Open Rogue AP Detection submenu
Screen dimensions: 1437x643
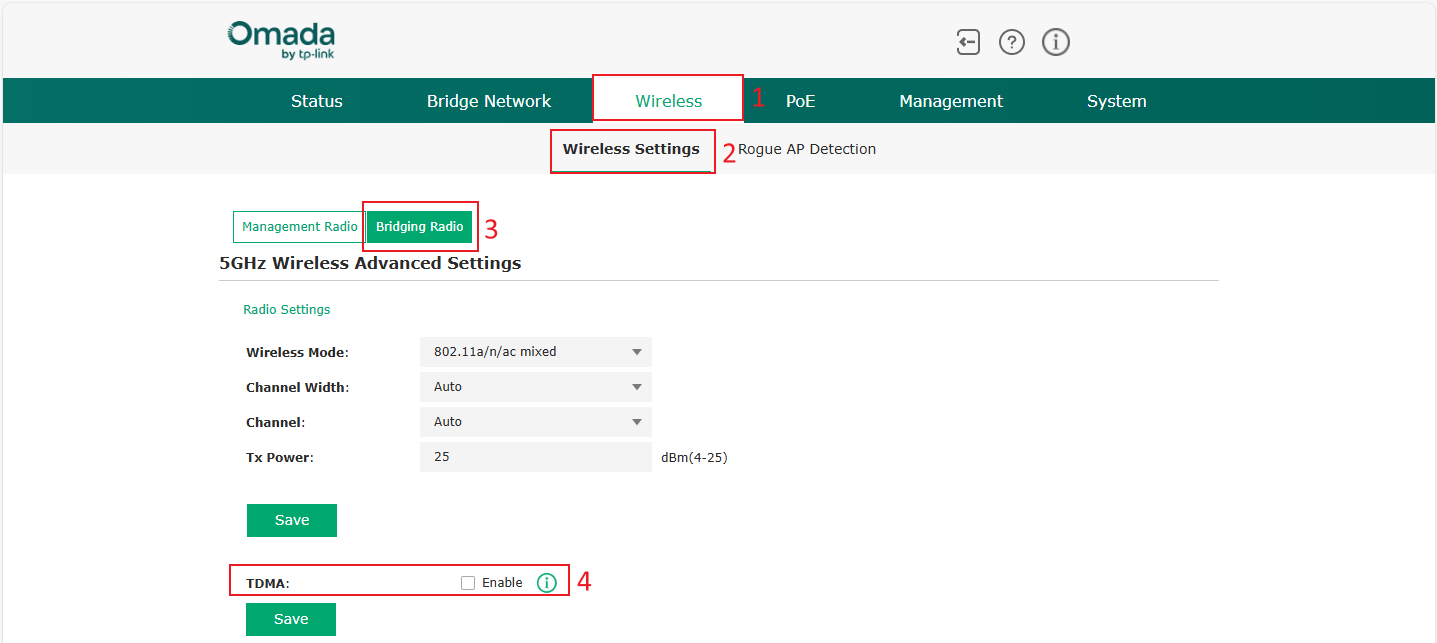pyautogui.click(x=807, y=149)
